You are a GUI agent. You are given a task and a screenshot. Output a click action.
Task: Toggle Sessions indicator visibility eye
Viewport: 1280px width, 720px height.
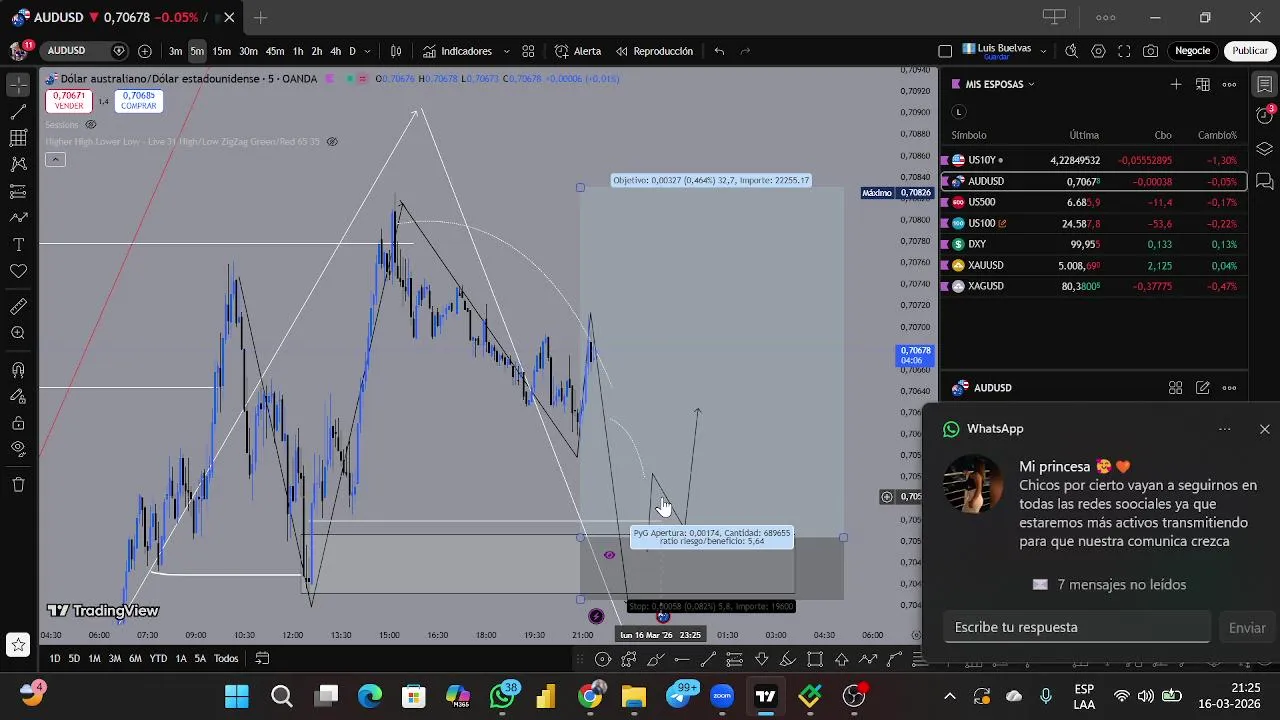(x=90, y=125)
